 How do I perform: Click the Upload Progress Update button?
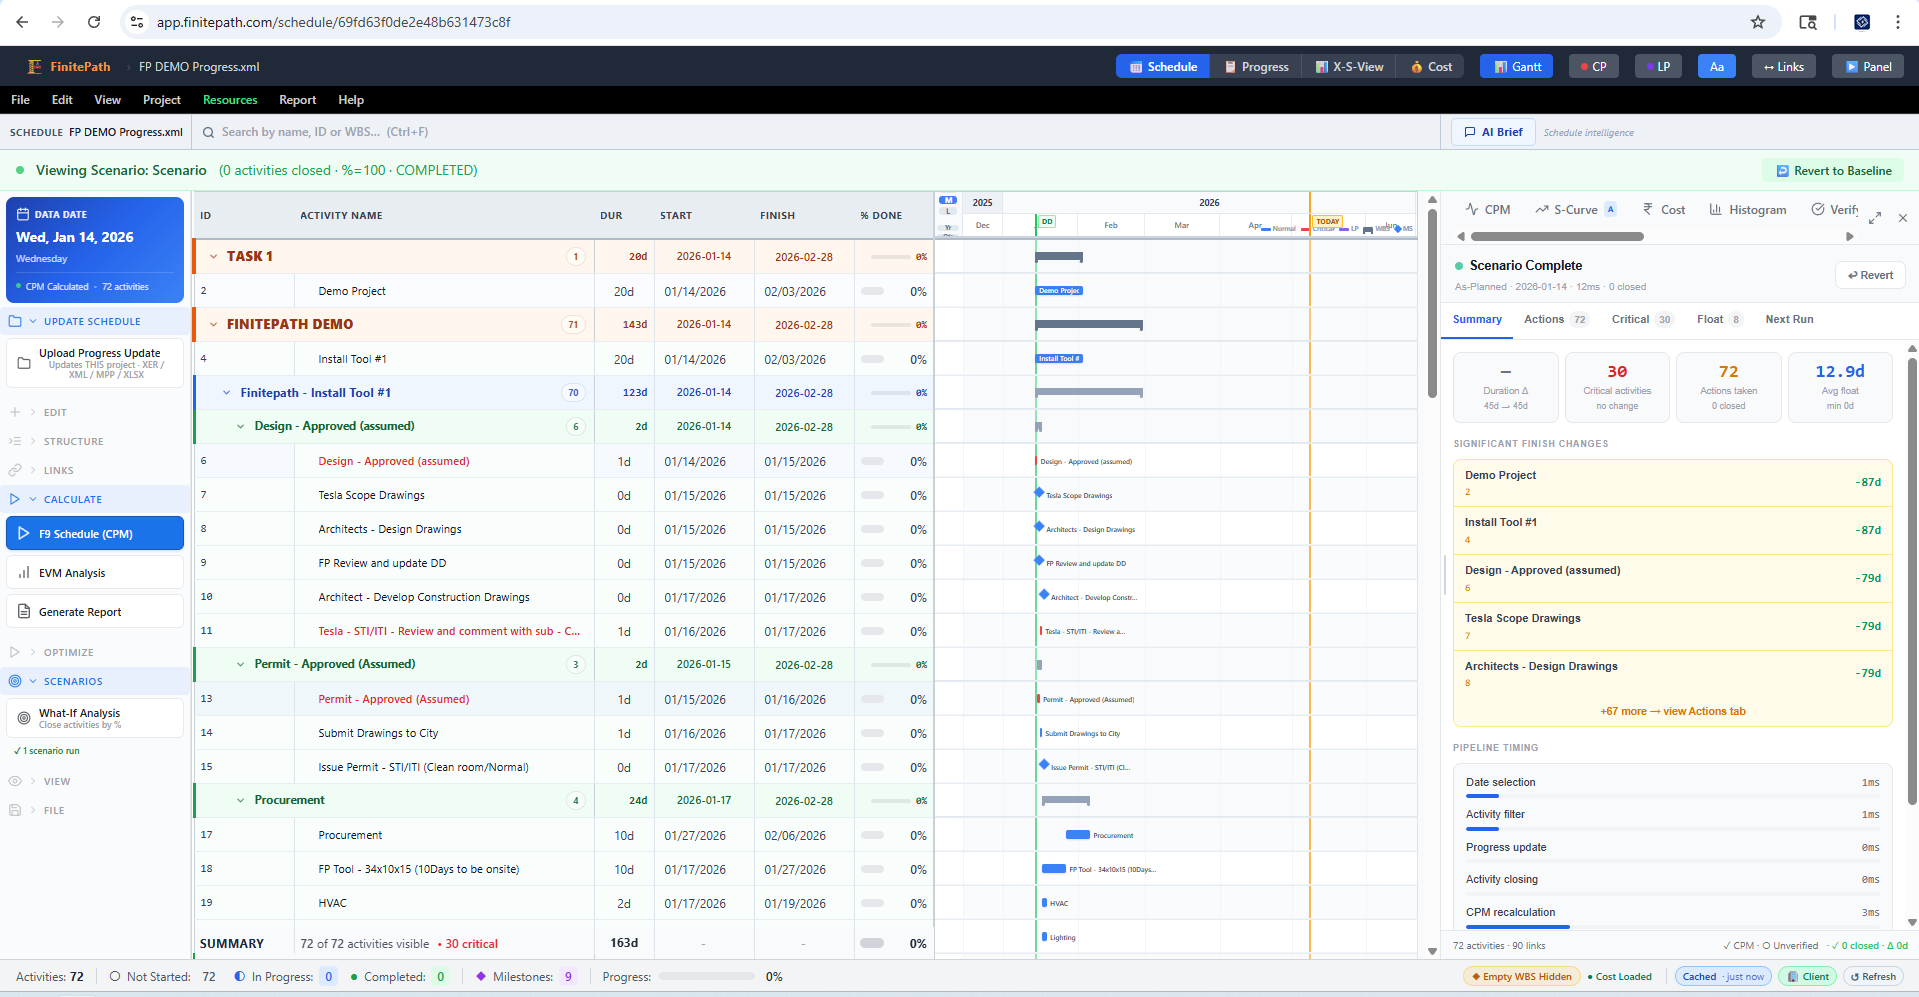tap(95, 364)
